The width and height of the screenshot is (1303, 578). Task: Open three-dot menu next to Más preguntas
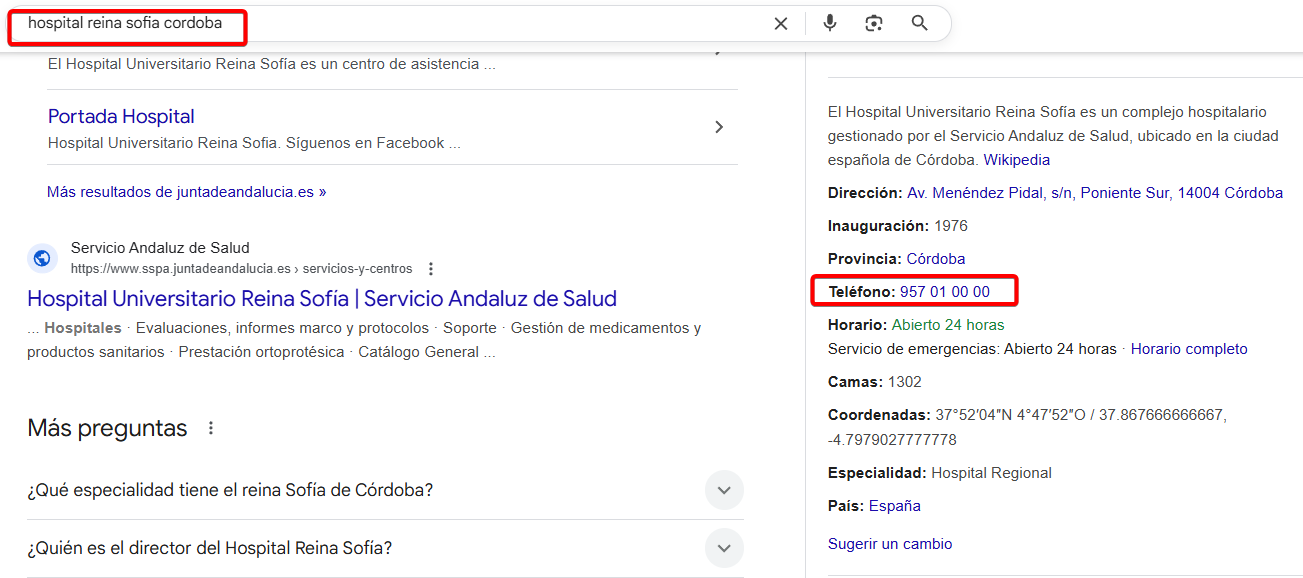pyautogui.click(x=211, y=428)
